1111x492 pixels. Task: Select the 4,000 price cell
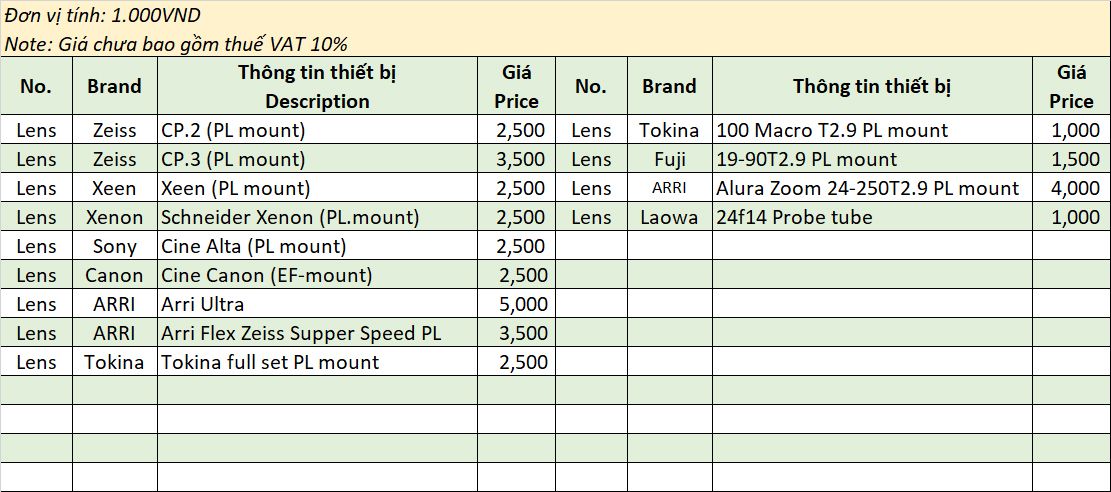[1071, 188]
